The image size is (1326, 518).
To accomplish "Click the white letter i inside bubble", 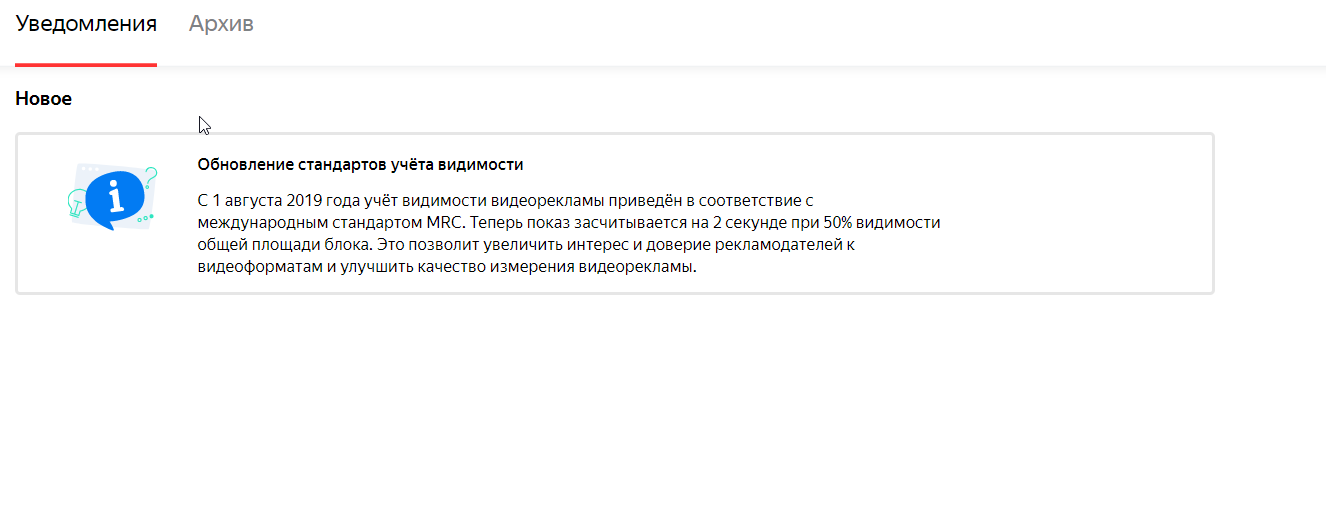I will pos(117,196).
